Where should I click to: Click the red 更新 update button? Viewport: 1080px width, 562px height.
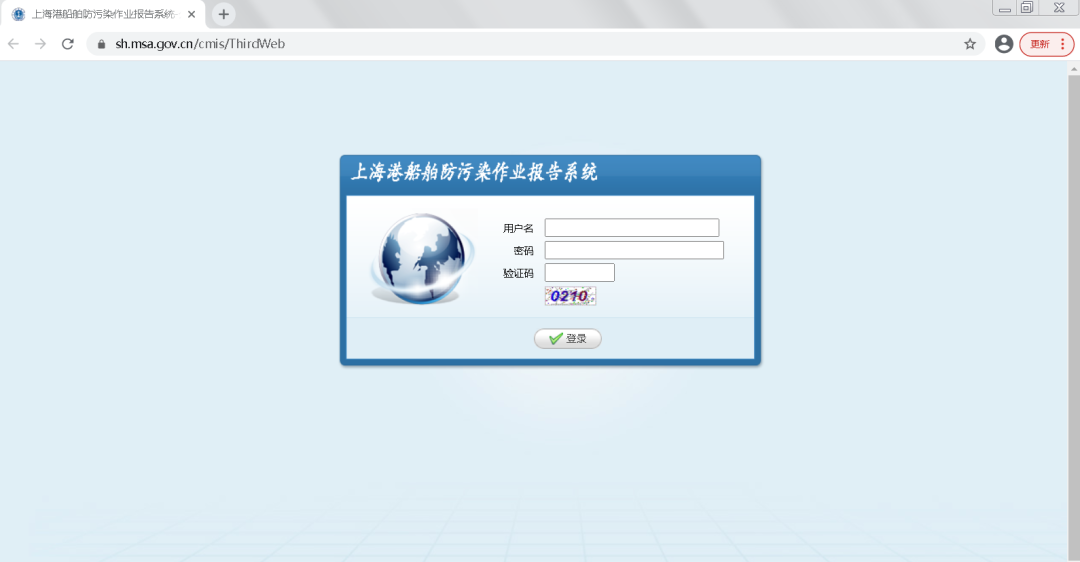(1039, 44)
